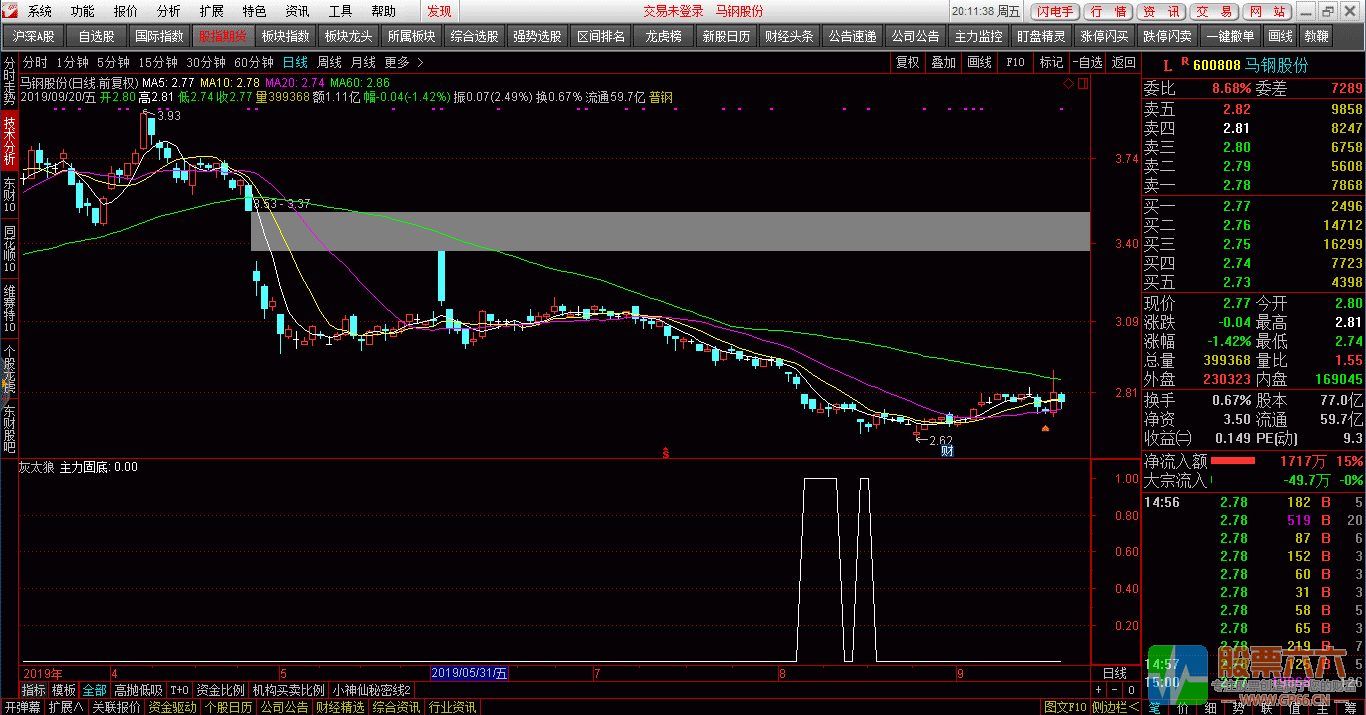Viewport: 1366px width, 715px height.
Task: Click the red L marker beside stock code
Action: pyautogui.click(x=1169, y=65)
